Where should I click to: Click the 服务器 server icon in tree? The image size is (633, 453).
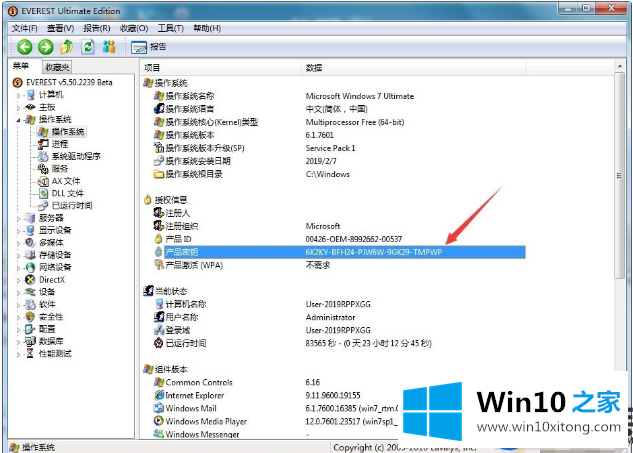click(x=30, y=218)
